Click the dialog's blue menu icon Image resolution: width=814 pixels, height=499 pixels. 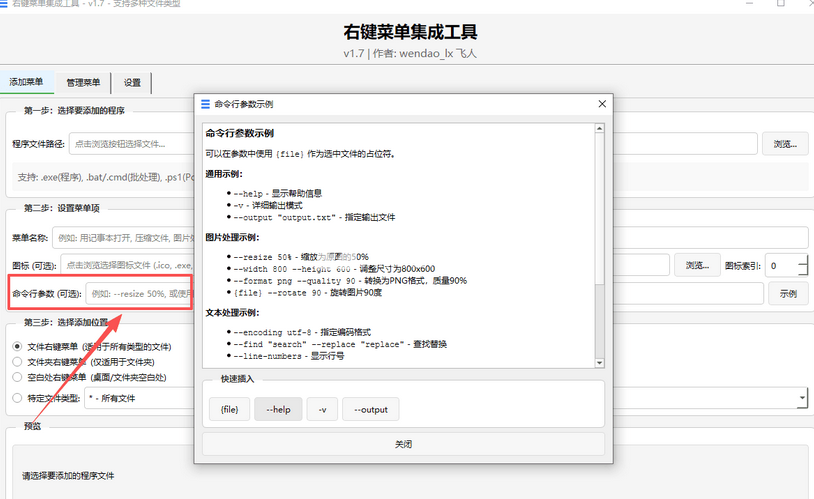205,104
